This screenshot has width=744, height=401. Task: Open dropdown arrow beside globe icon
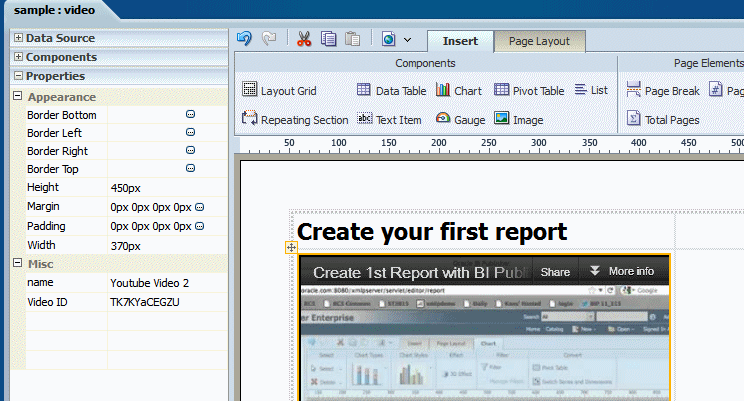point(407,40)
